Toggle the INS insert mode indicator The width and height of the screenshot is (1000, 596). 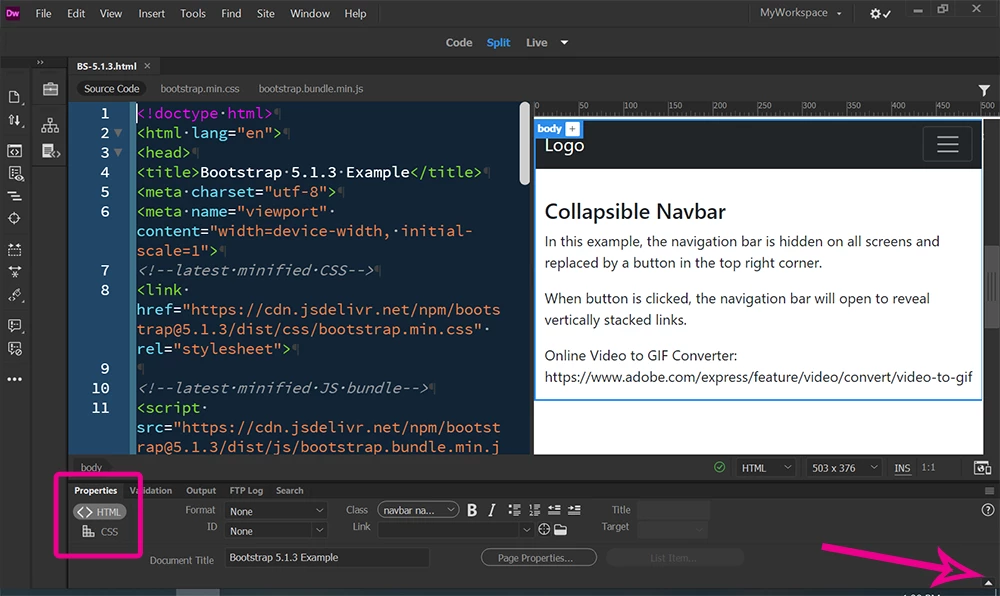click(902, 468)
